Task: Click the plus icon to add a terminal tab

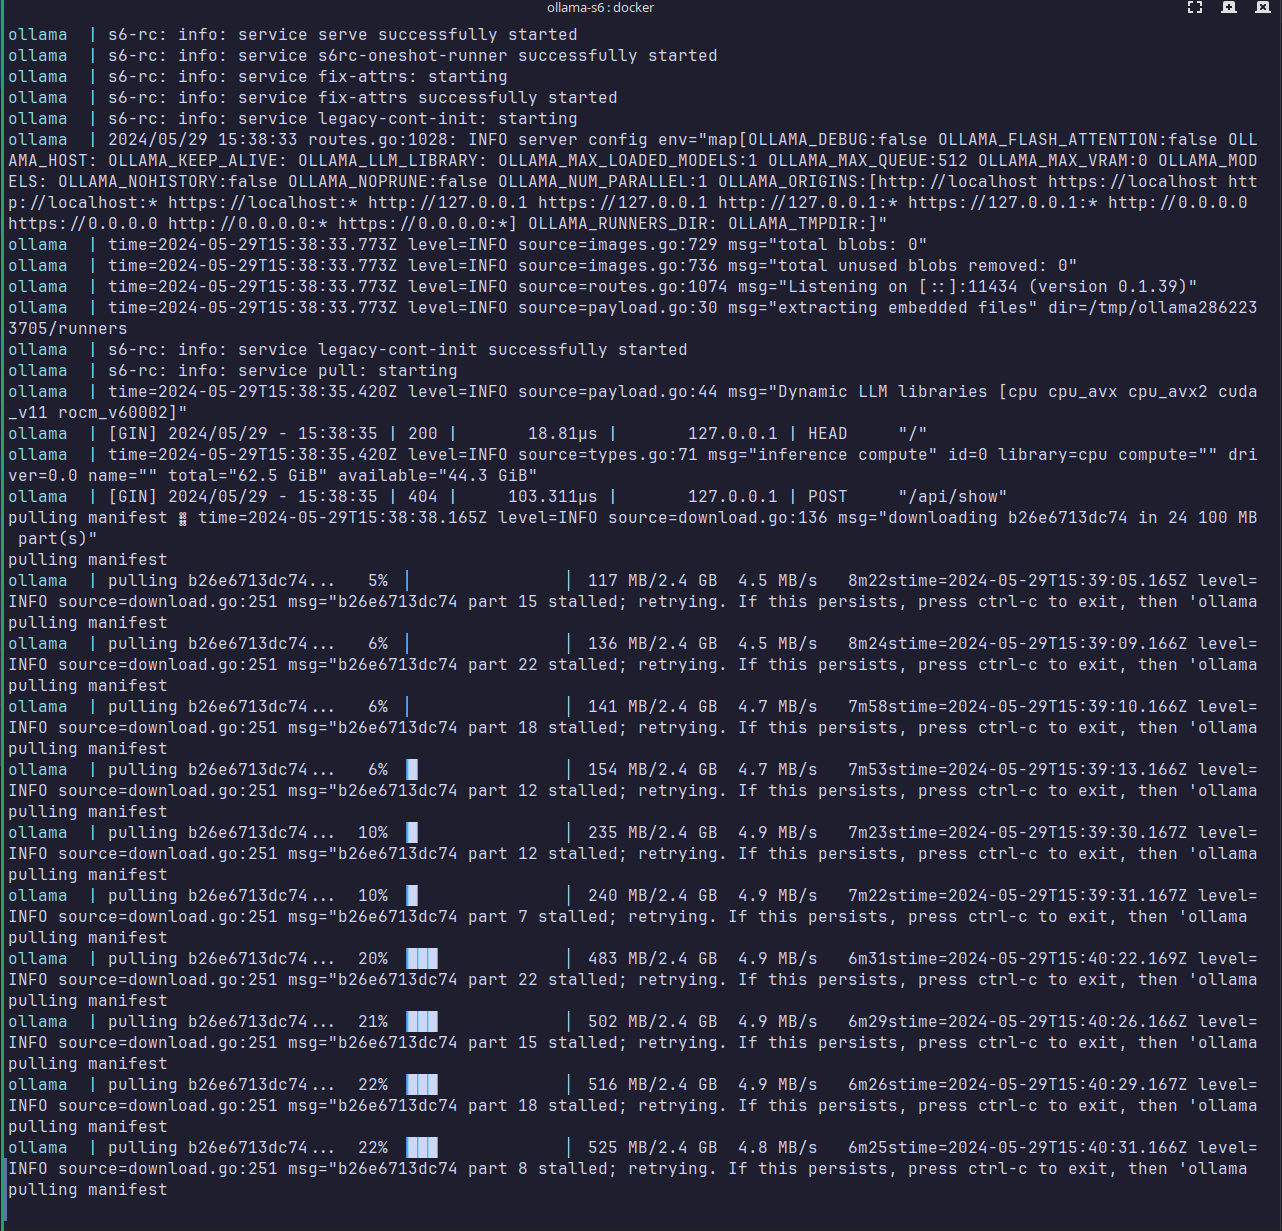Action: (1229, 7)
